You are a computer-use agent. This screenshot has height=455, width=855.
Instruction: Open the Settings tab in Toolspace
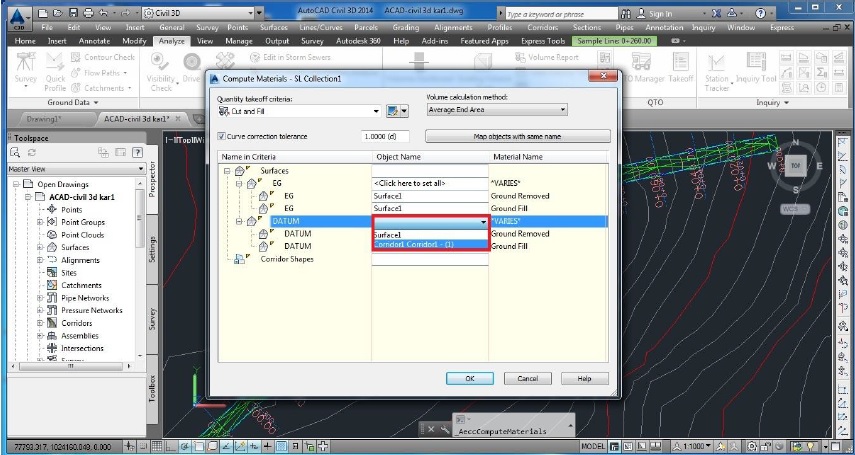[152, 249]
